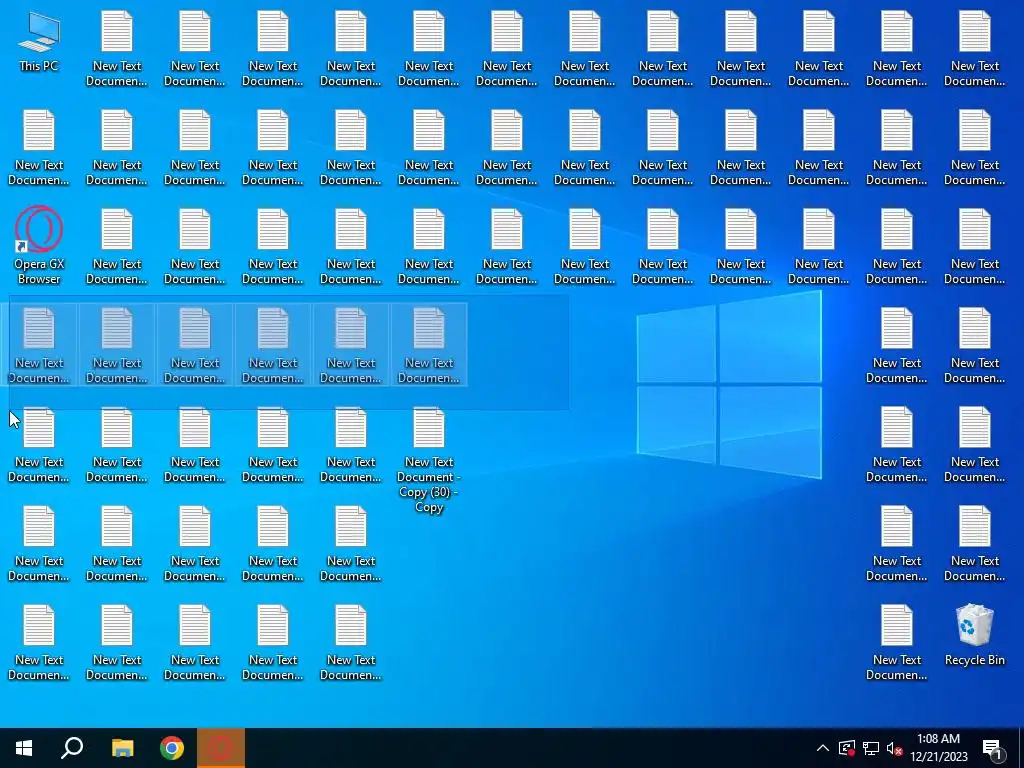1024x768 pixels.
Task: Open the clock showing 1:08 AM
Action: click(x=938, y=748)
